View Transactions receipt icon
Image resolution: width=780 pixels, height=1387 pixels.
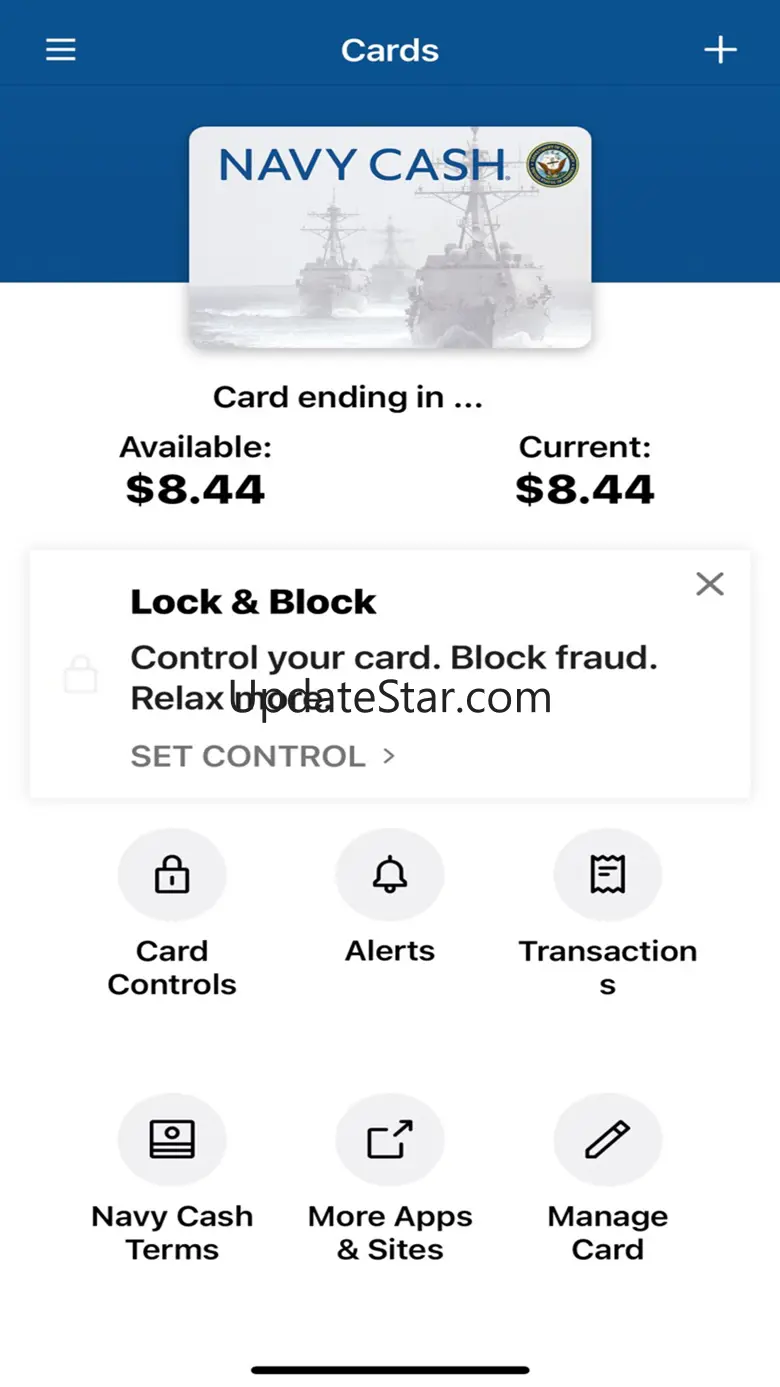608,875
